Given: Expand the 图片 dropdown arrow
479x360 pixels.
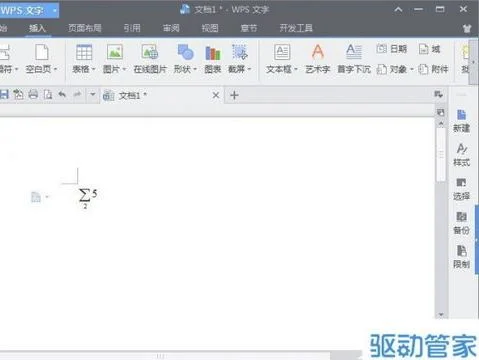Looking at the screenshot, I should [124, 69].
